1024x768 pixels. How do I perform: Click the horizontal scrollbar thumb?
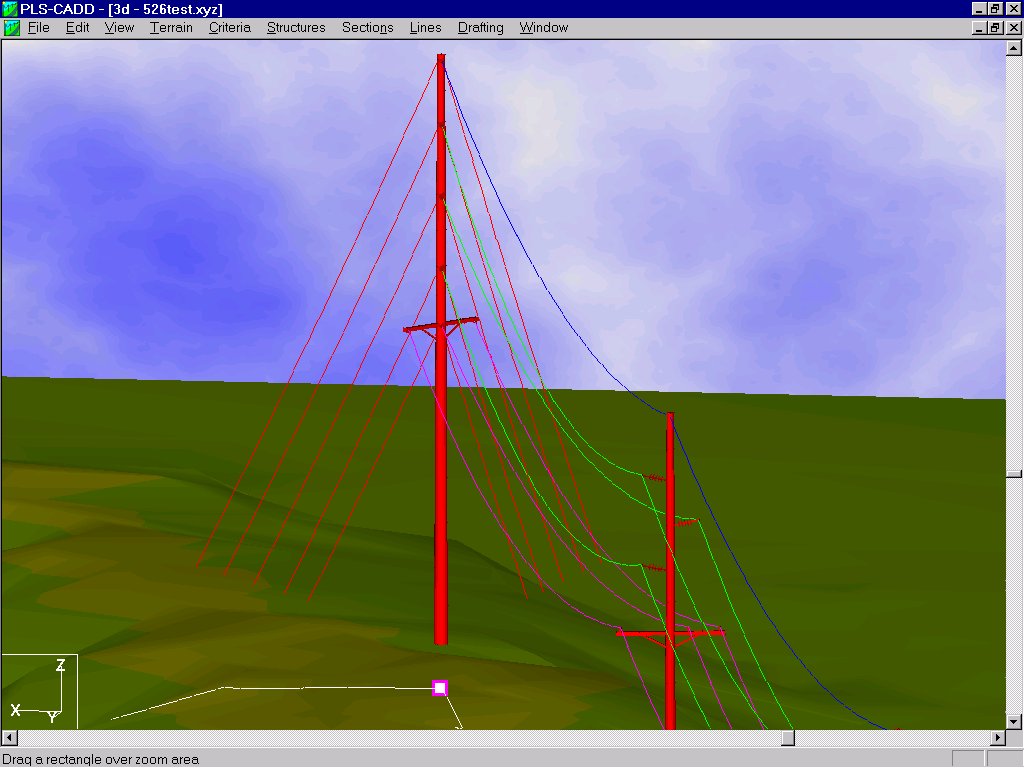coord(788,737)
